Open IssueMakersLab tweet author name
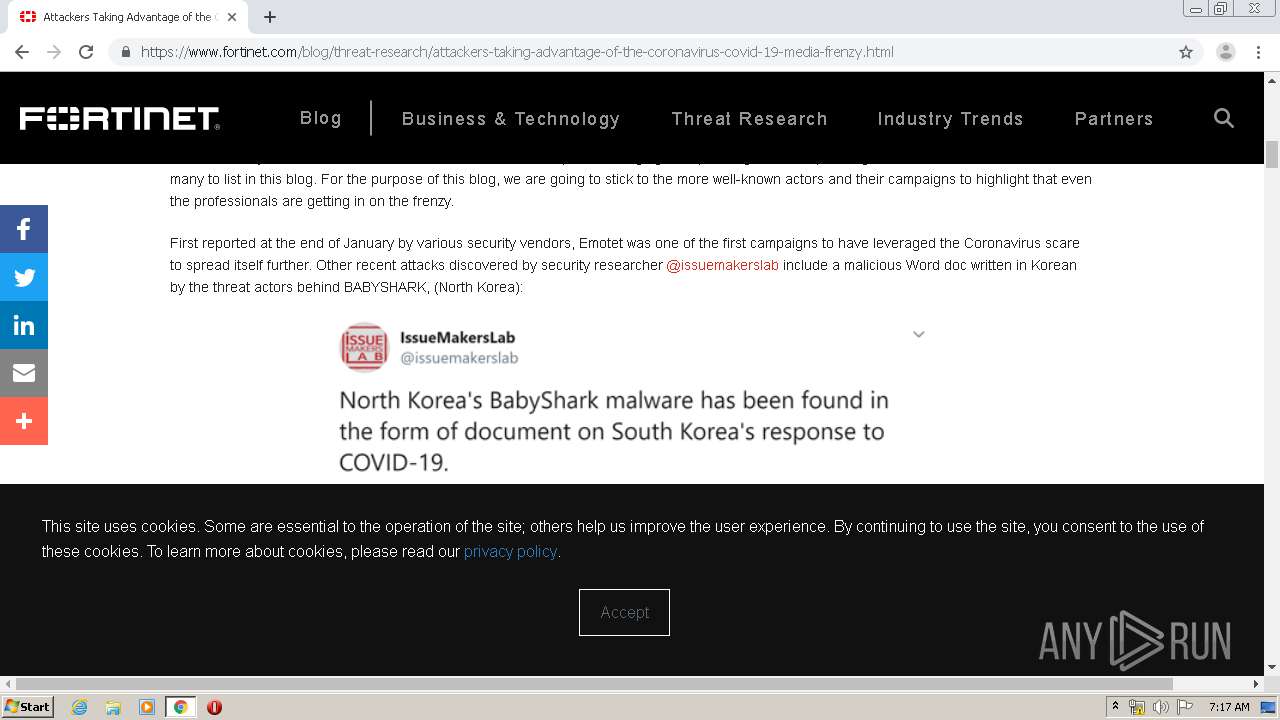The height and width of the screenshot is (720, 1280). click(457, 338)
